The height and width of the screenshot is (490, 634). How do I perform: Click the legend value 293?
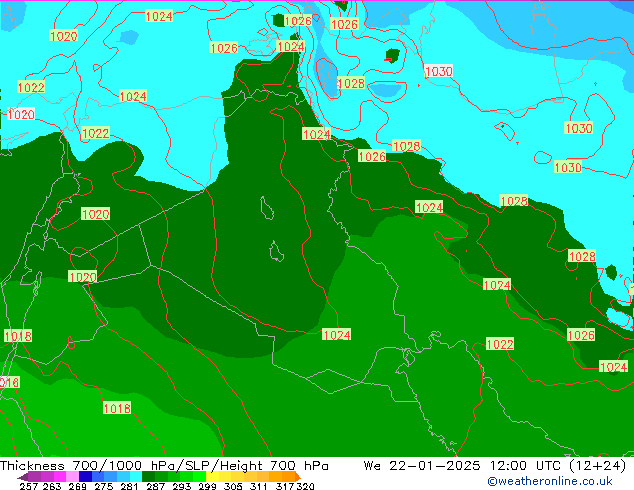pos(181,486)
